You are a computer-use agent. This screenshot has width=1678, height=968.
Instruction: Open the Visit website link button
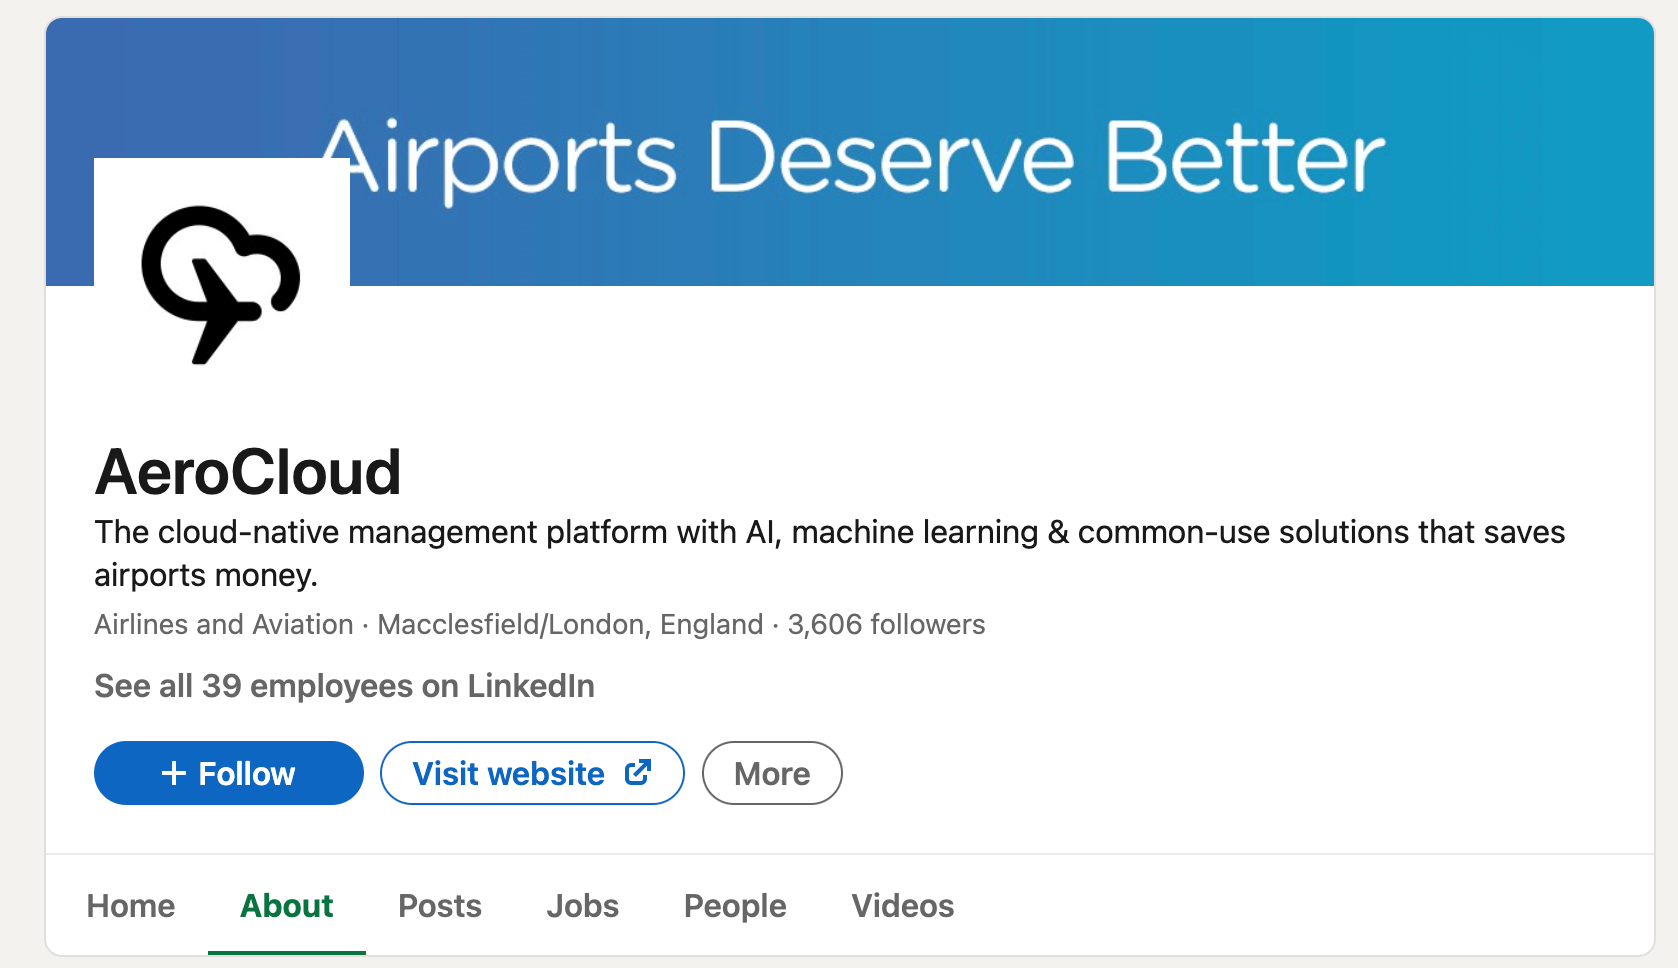532,773
